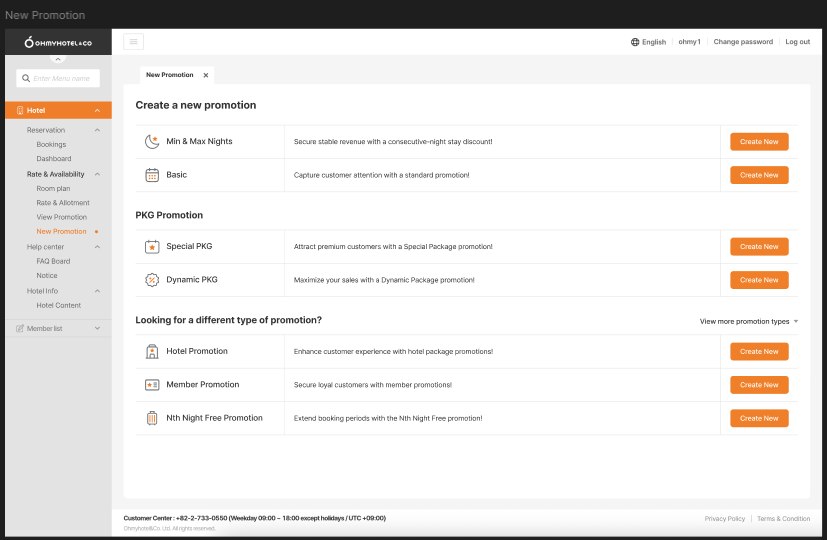Click the Basic promotion calendar icon
The width and height of the screenshot is (827, 540).
152,175
